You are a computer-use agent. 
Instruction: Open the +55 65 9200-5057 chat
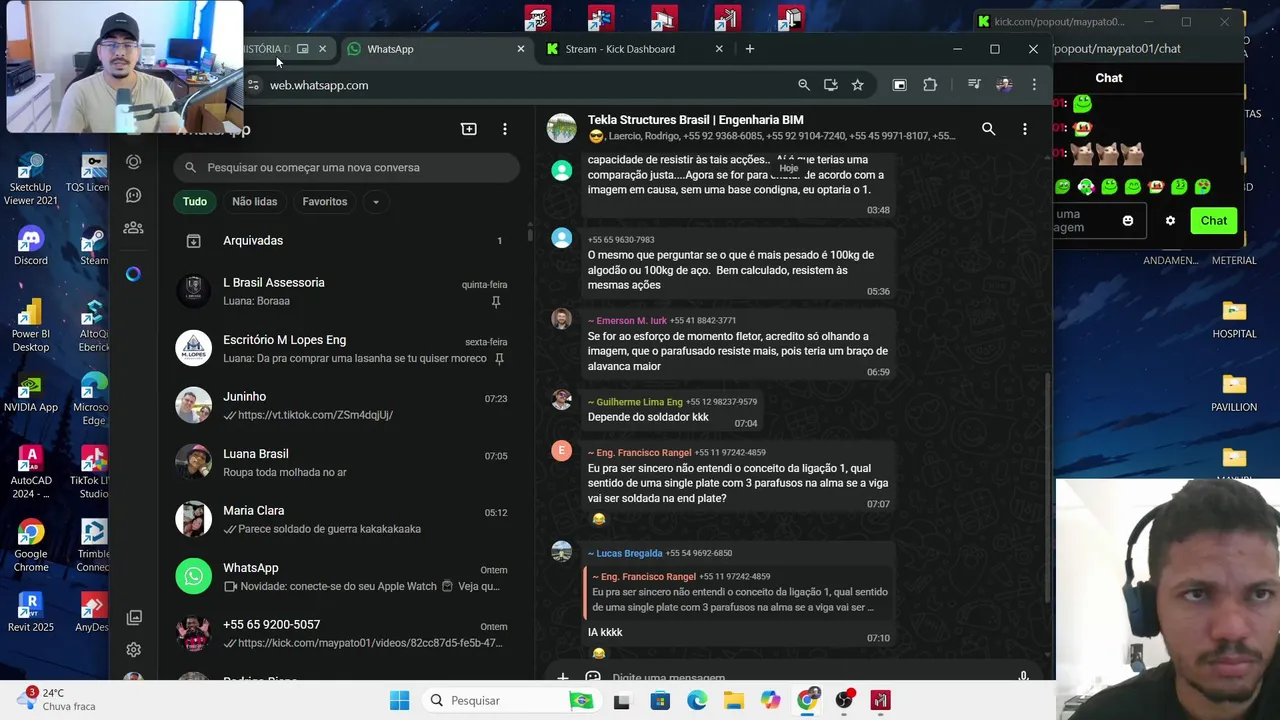pos(345,634)
